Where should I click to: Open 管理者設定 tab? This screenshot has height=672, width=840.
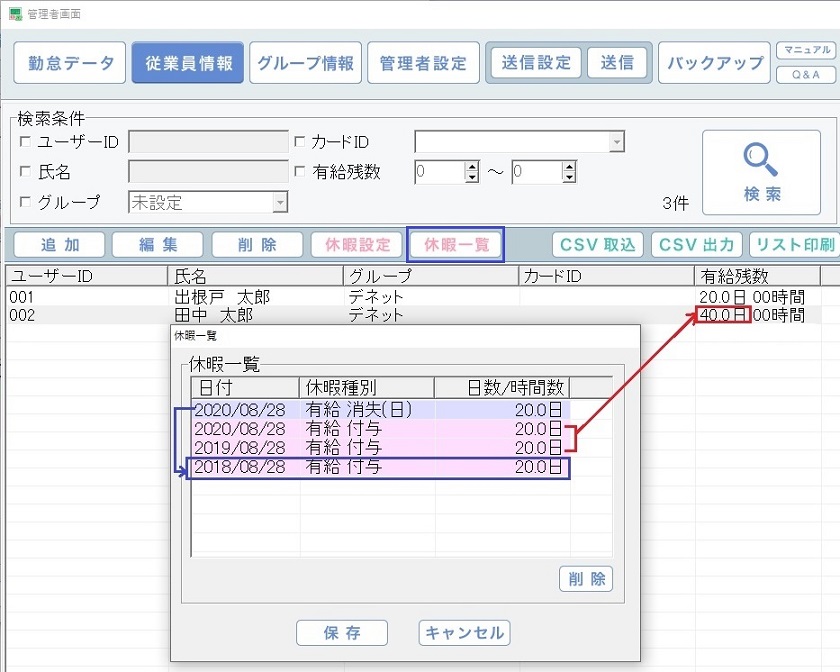pos(423,63)
